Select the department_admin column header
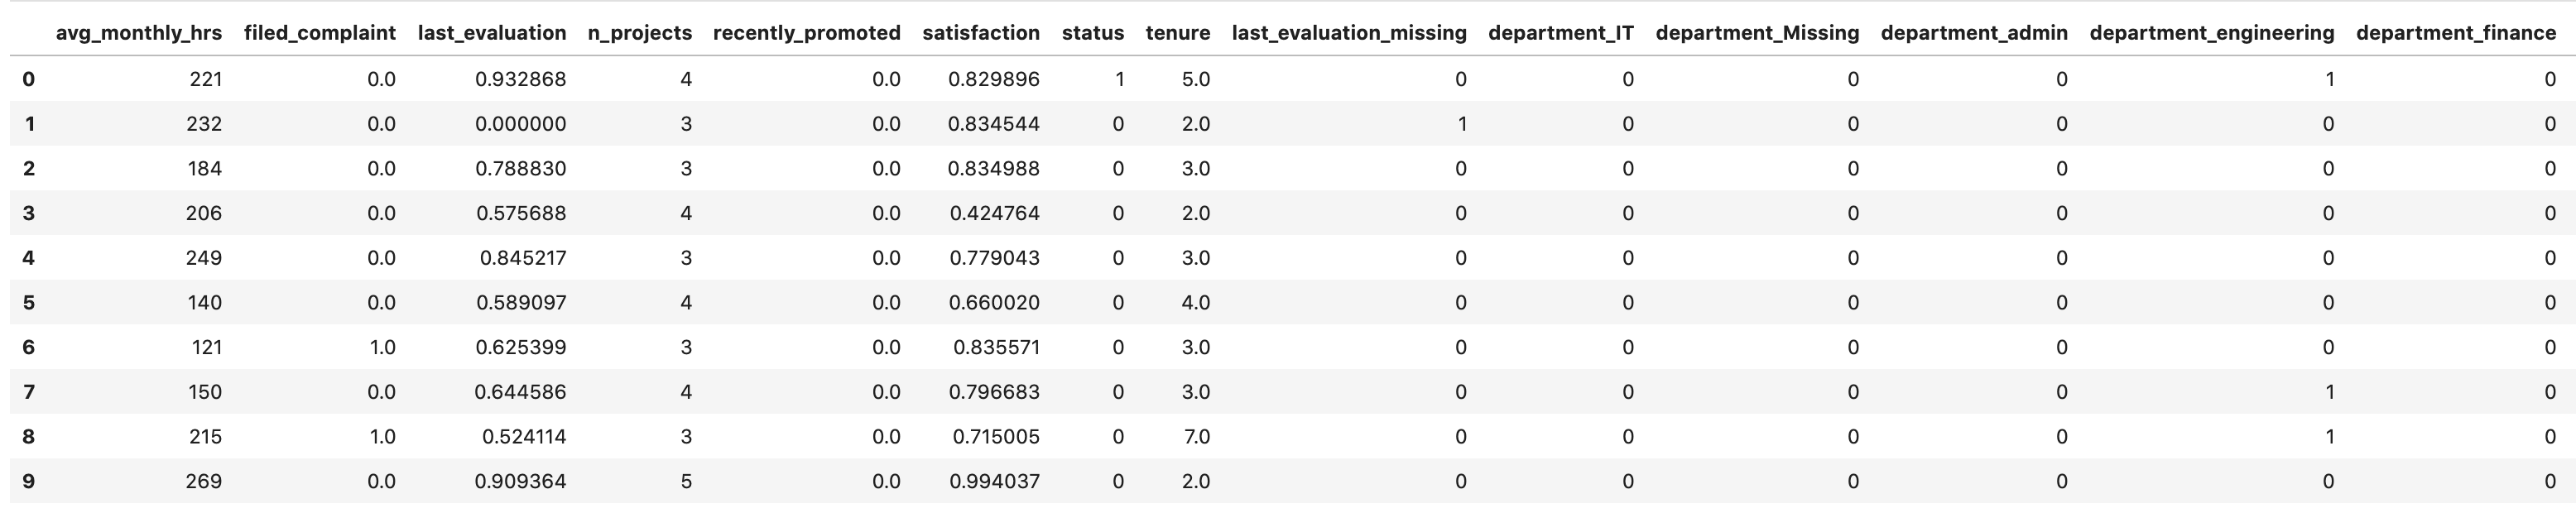 [x=1973, y=33]
